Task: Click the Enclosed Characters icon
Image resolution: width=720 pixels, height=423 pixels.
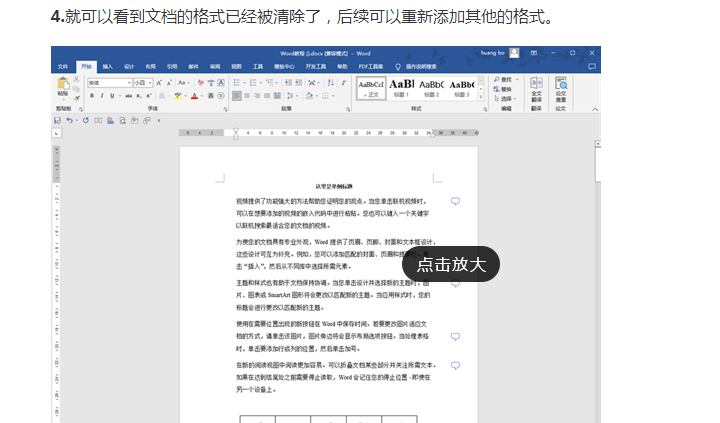Action: pos(221,96)
